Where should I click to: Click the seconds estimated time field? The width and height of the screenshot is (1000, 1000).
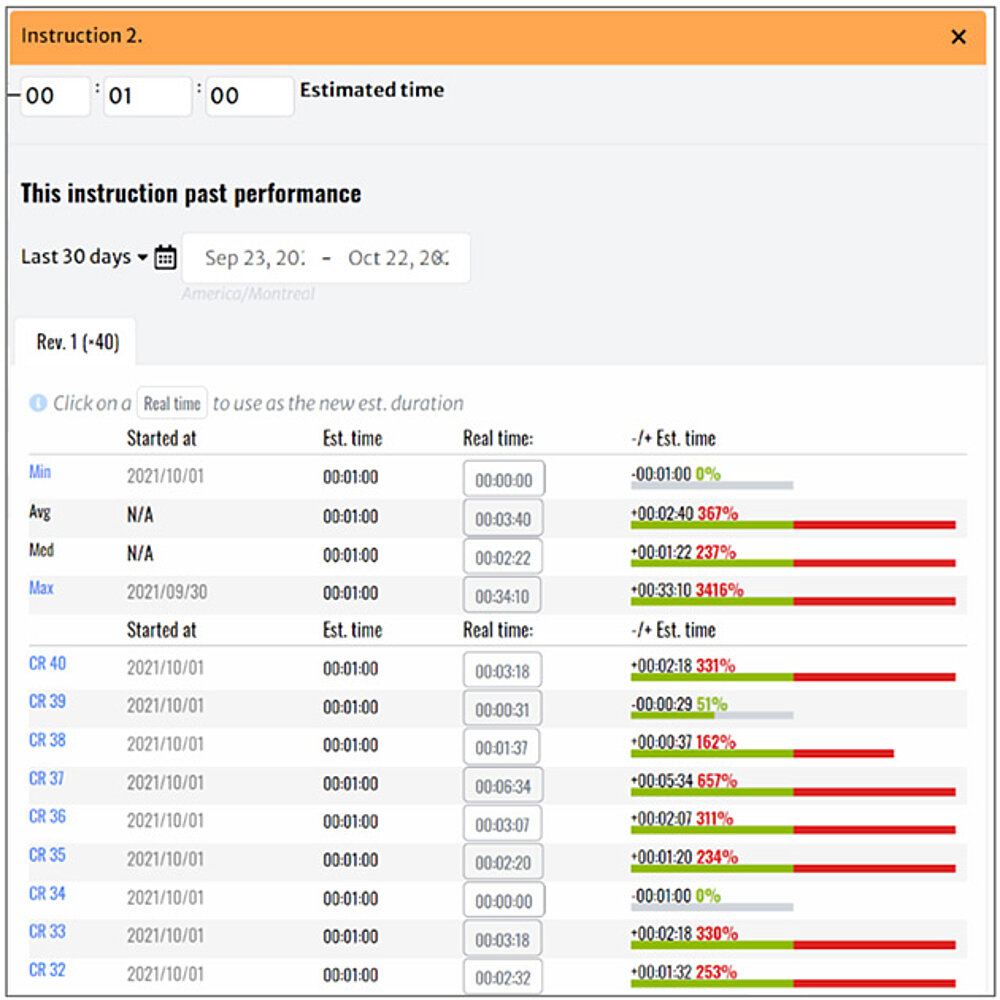click(x=248, y=96)
